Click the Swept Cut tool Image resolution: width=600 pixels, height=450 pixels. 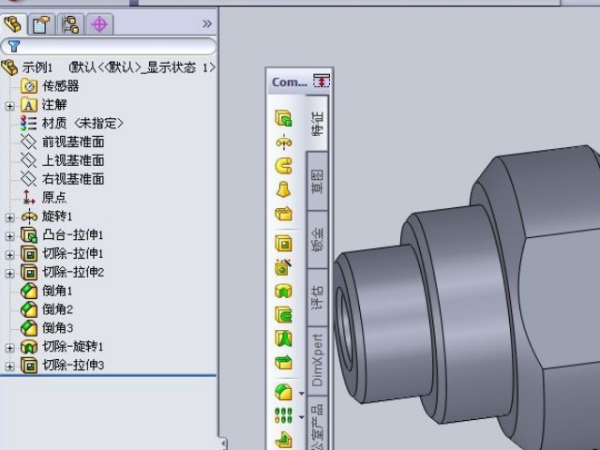284,315
